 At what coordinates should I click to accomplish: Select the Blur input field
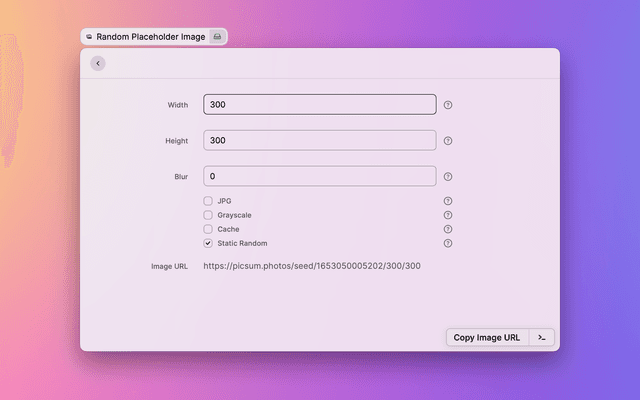(x=320, y=177)
